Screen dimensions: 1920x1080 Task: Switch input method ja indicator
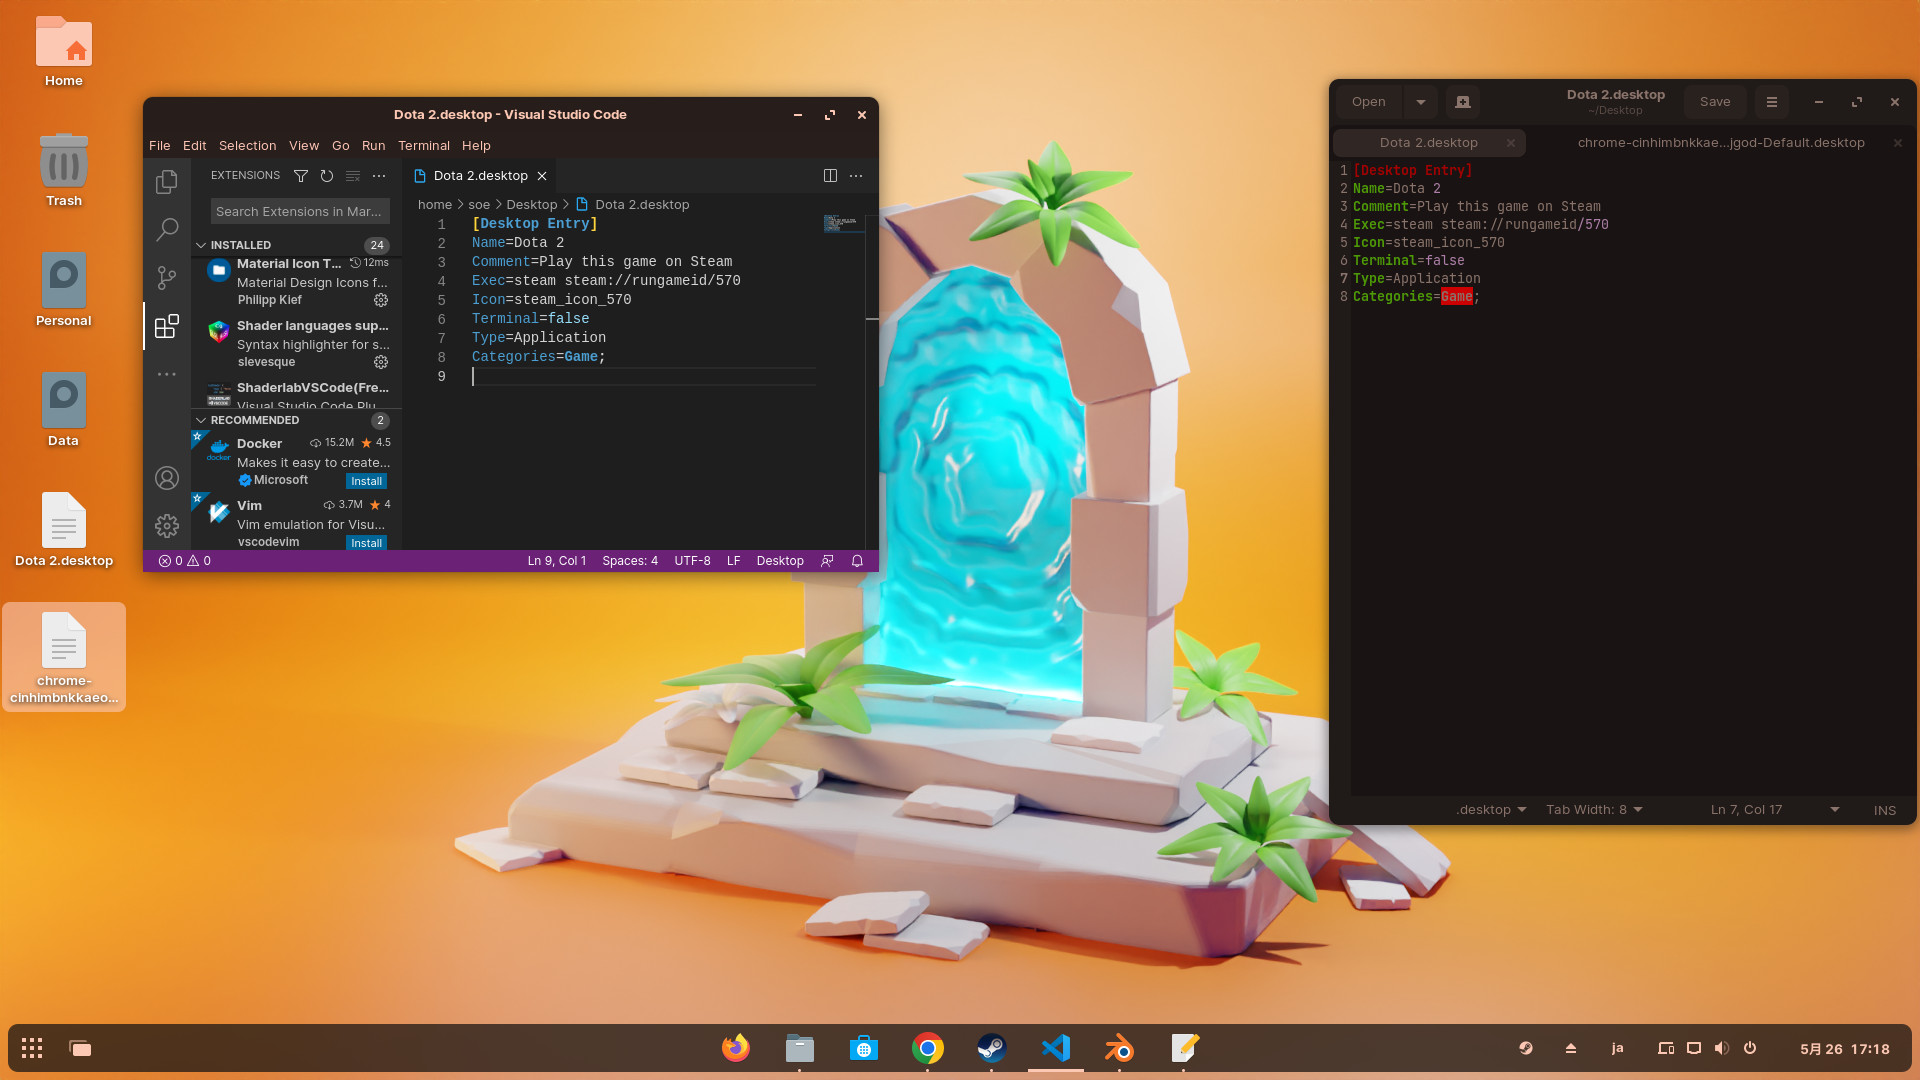(x=1617, y=1048)
